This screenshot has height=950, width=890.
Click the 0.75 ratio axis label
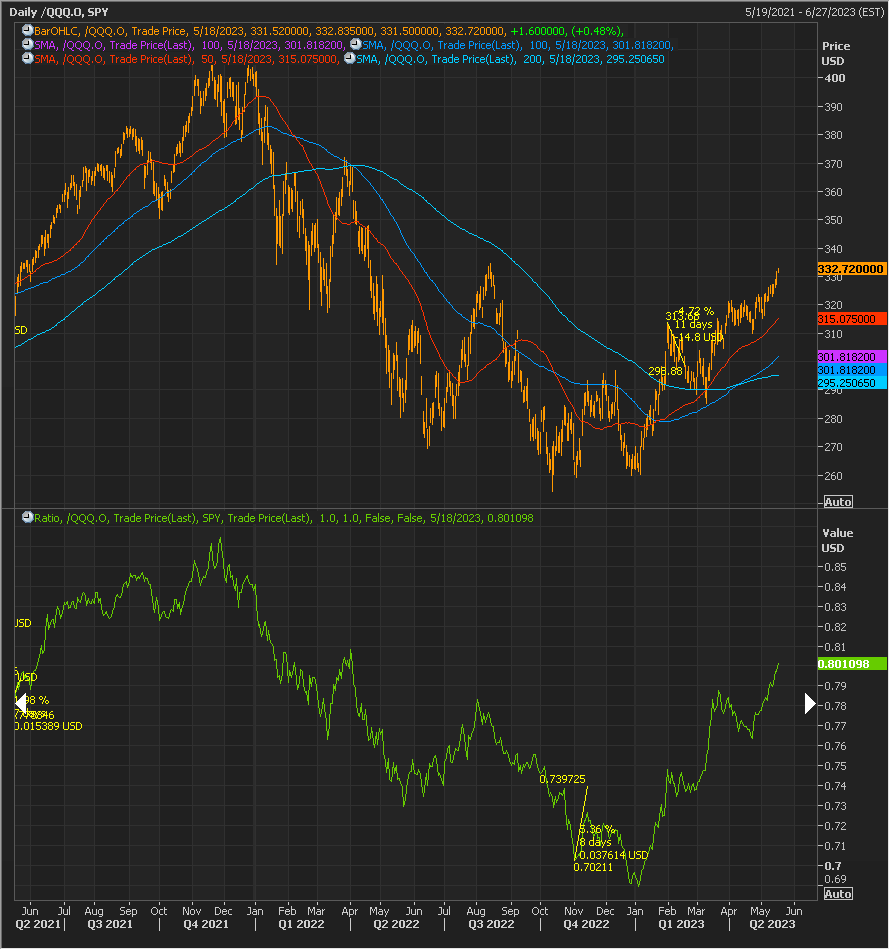[x=835, y=766]
